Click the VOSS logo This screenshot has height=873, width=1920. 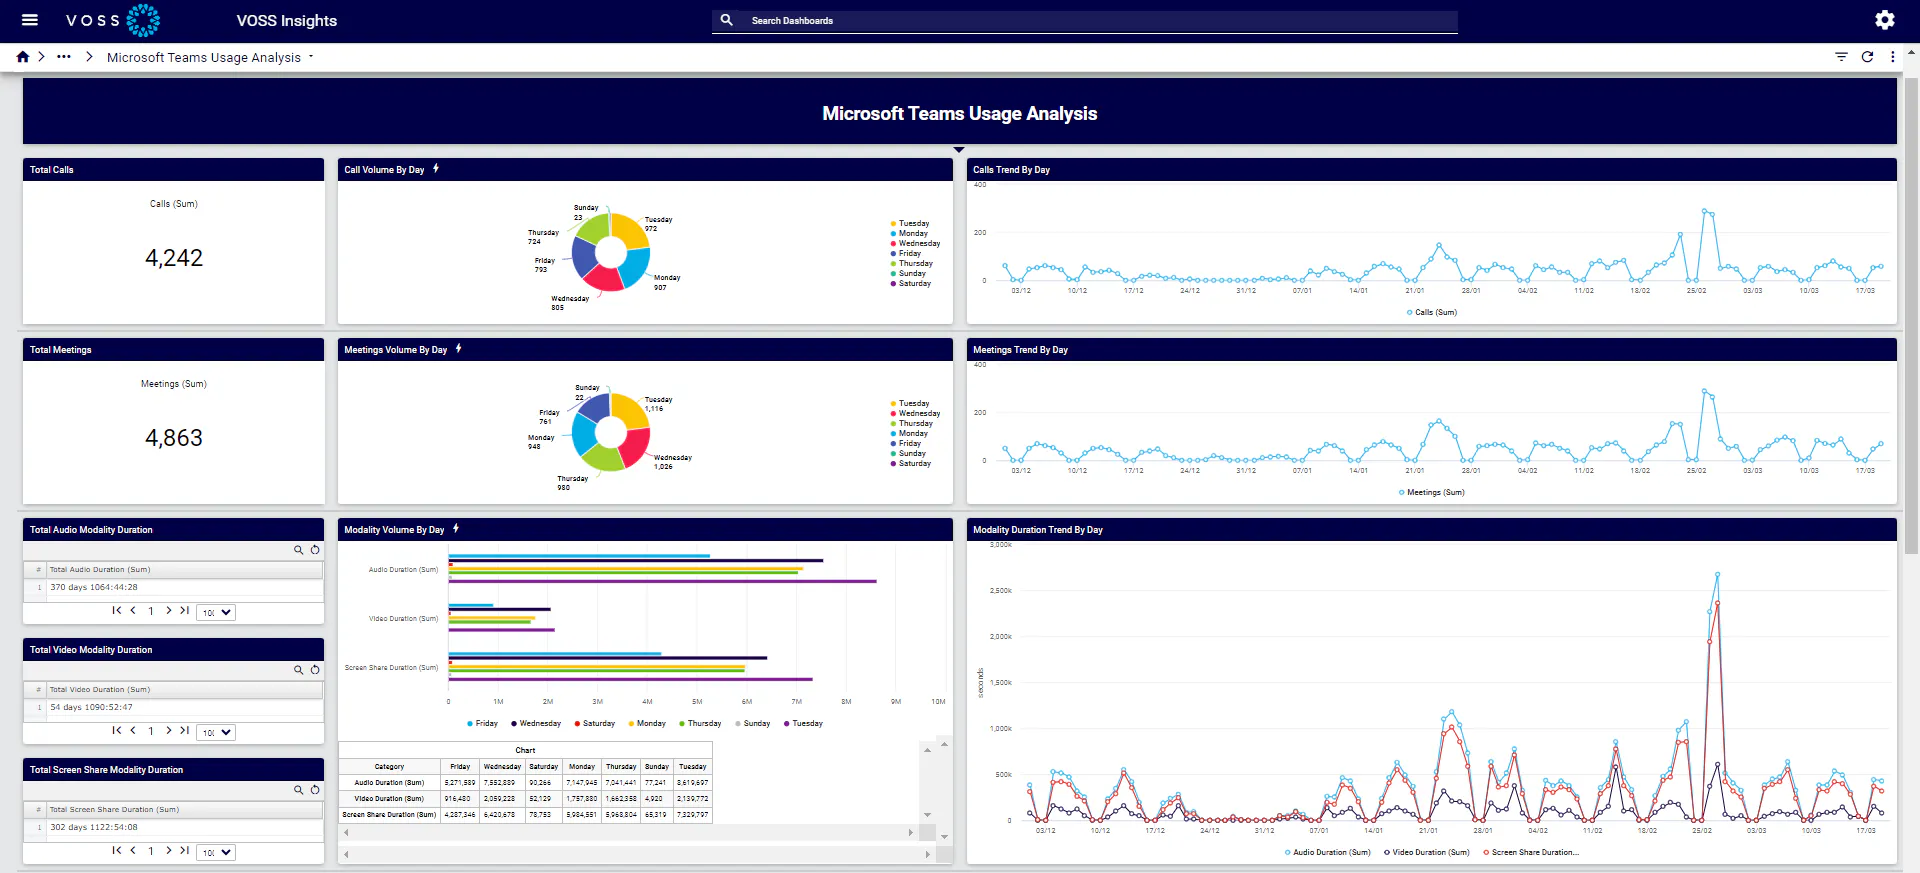[x=112, y=20]
